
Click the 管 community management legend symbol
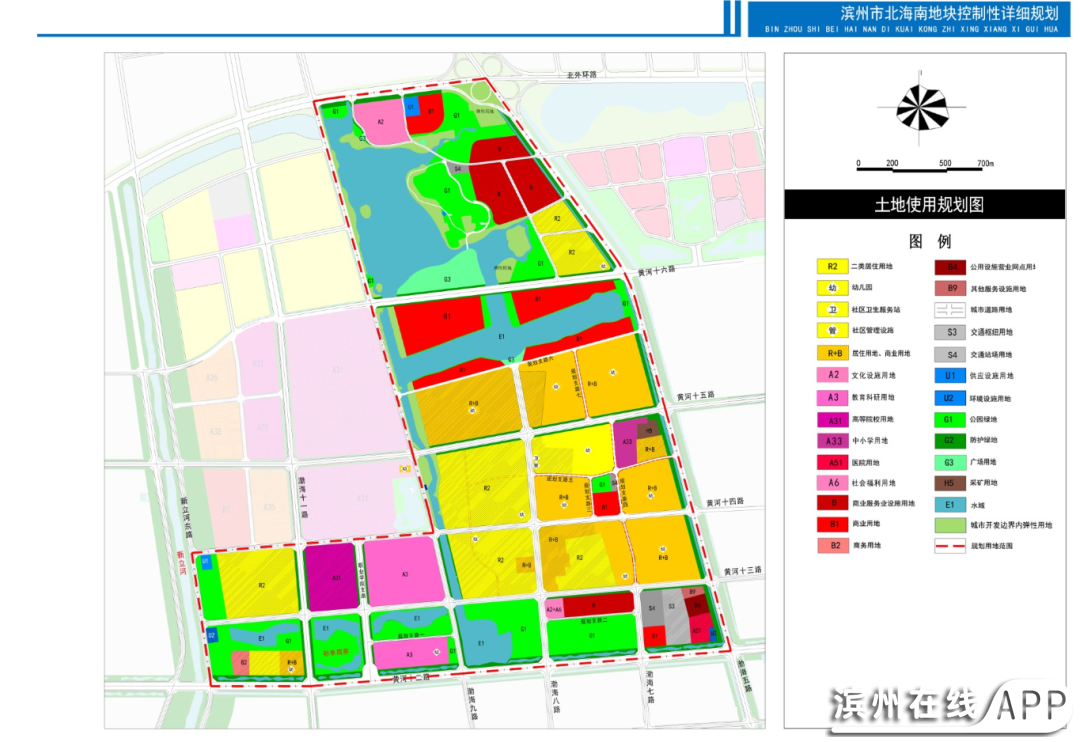click(832, 331)
